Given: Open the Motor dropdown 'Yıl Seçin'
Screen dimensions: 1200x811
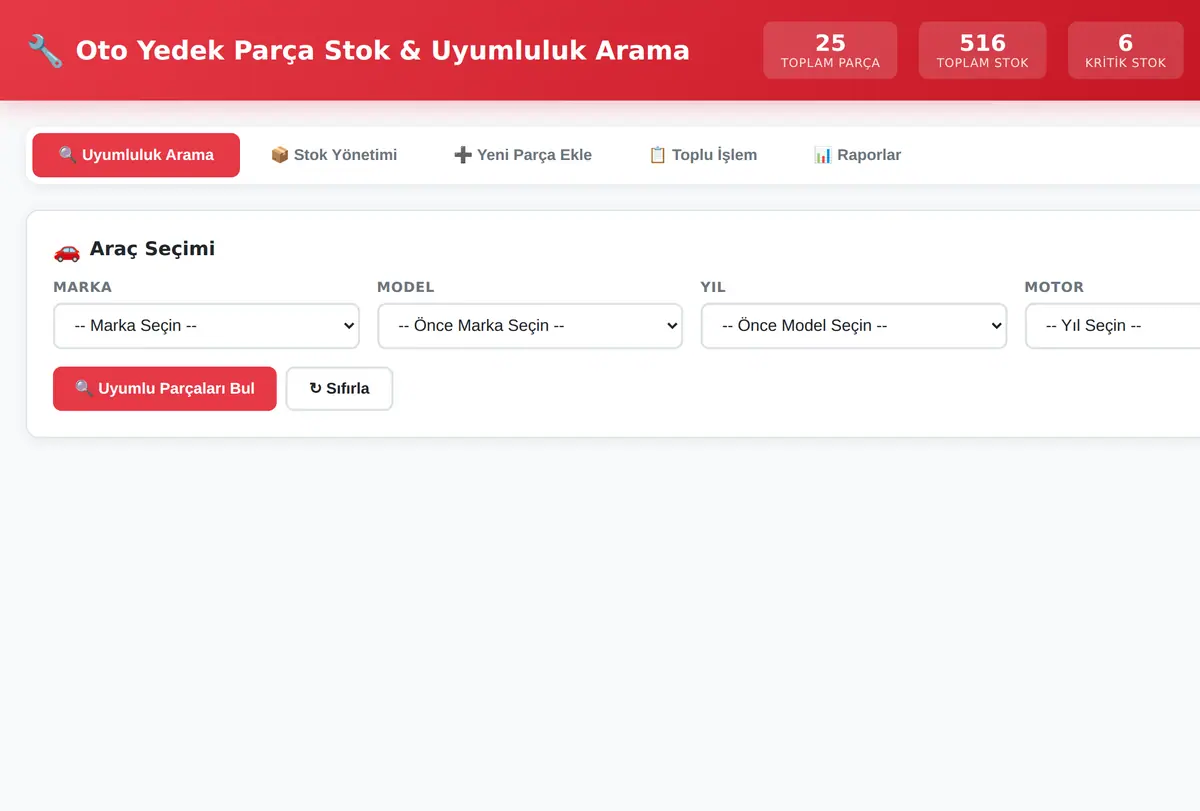Looking at the screenshot, I should pyautogui.click(x=1112, y=326).
